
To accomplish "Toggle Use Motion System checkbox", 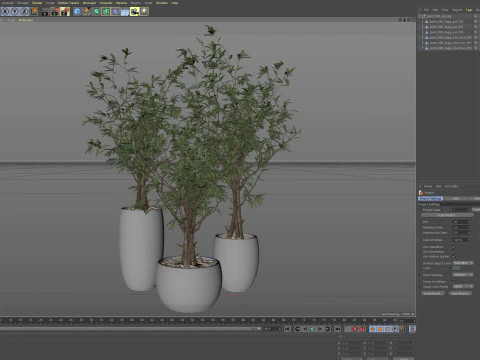I will (454, 256).
